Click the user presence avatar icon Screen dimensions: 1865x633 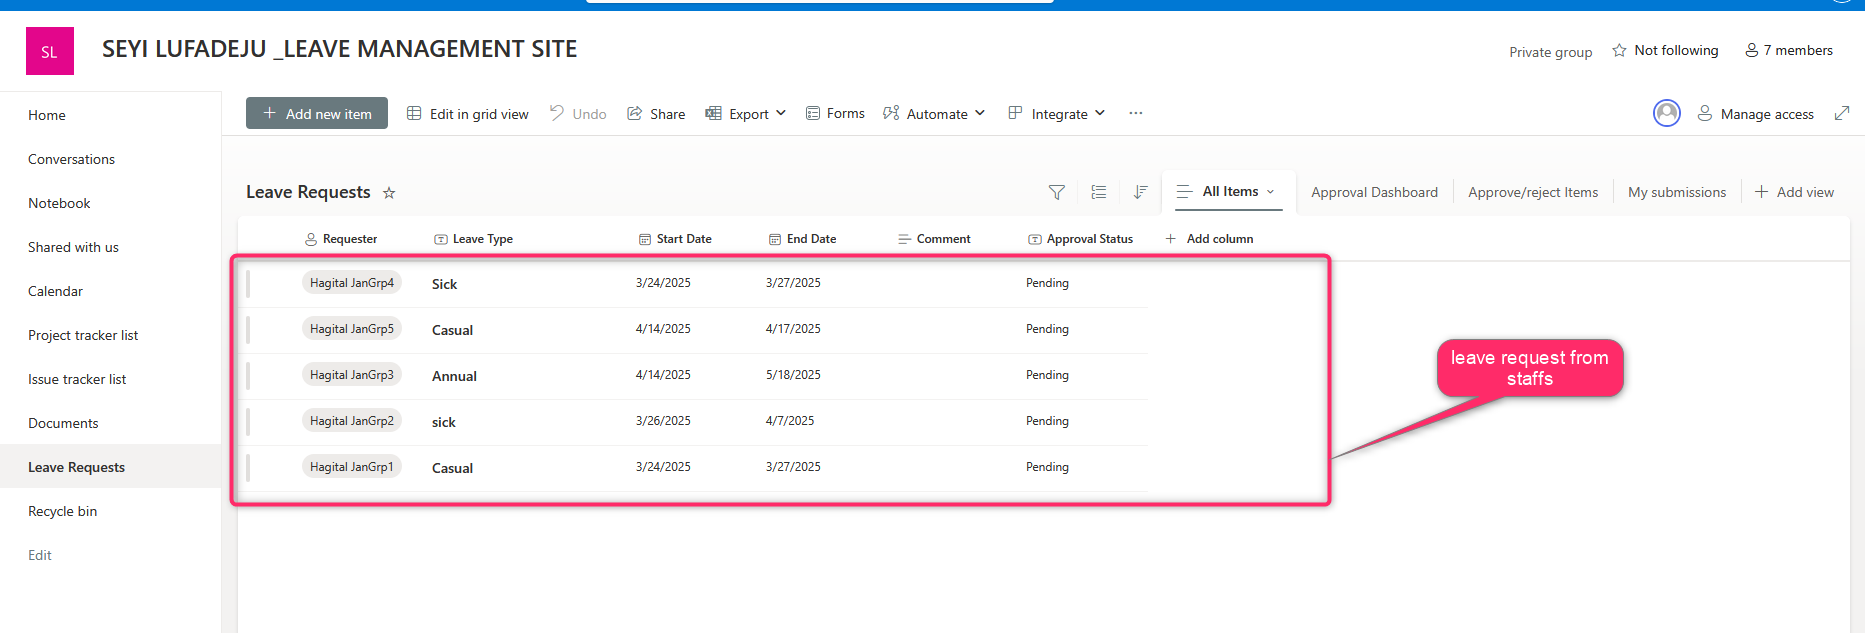(1666, 113)
